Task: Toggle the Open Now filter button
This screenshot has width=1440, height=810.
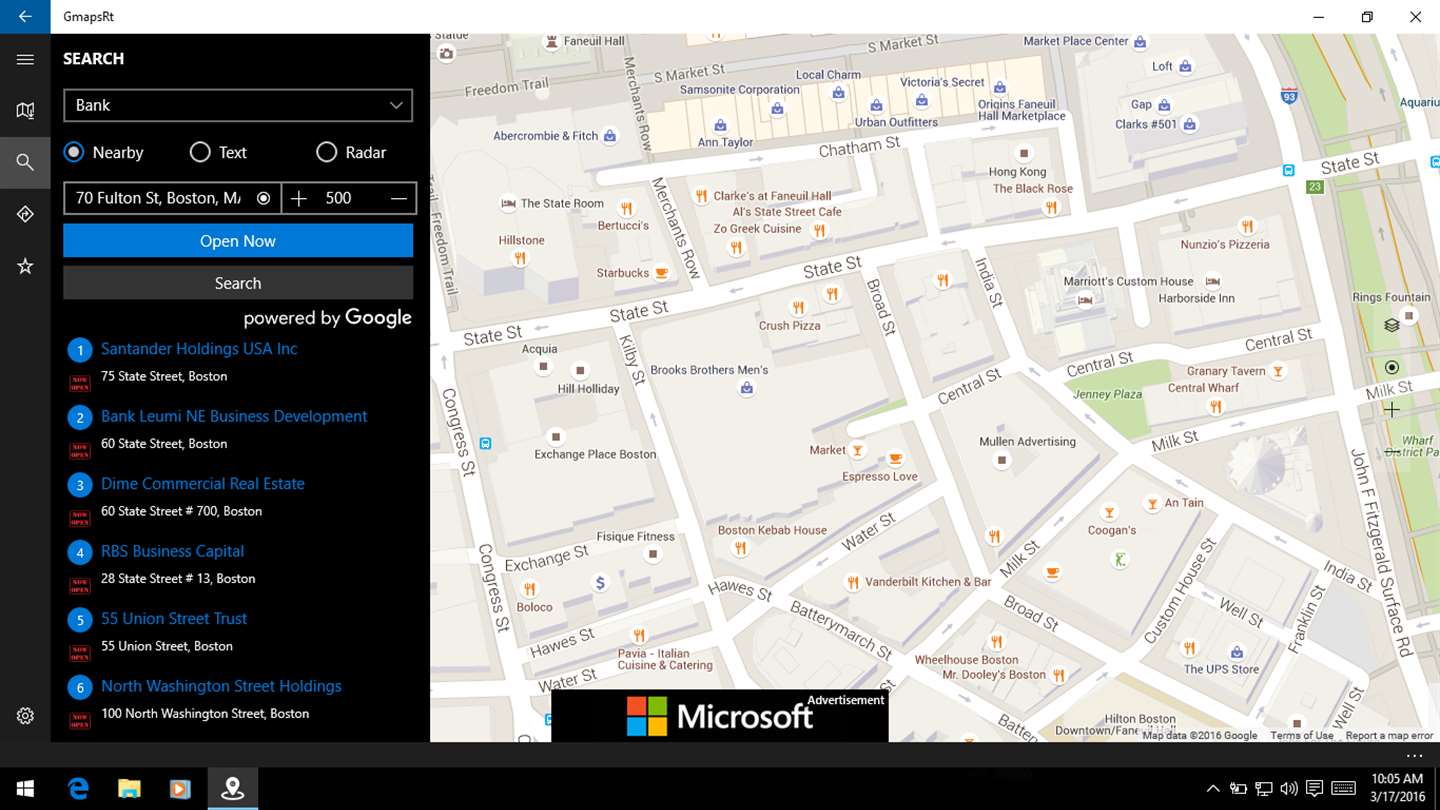Action: [238, 241]
